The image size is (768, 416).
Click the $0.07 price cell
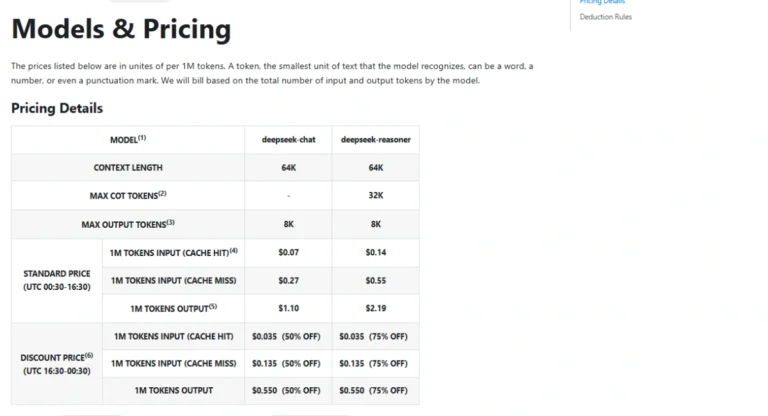point(288,253)
